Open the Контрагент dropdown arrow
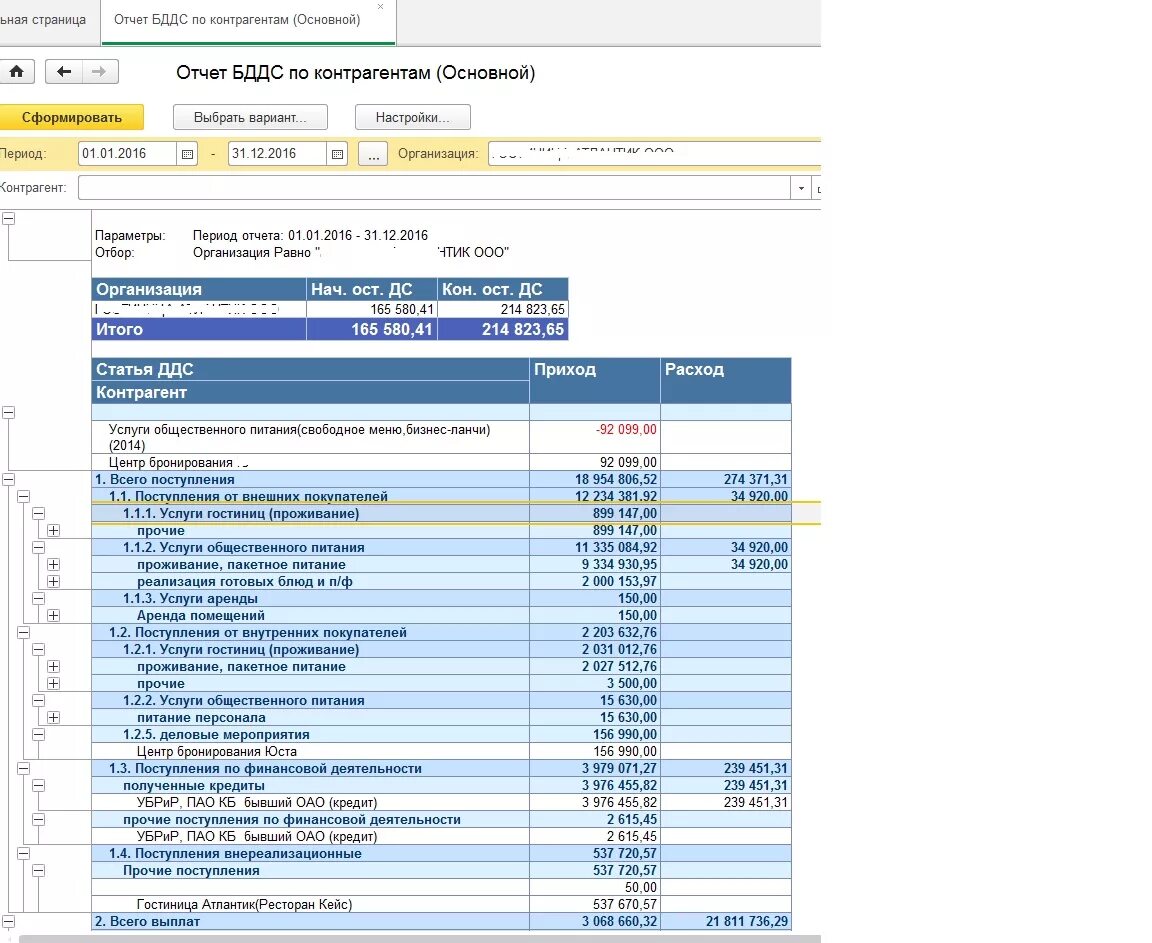This screenshot has height=943, width=1152. (801, 188)
